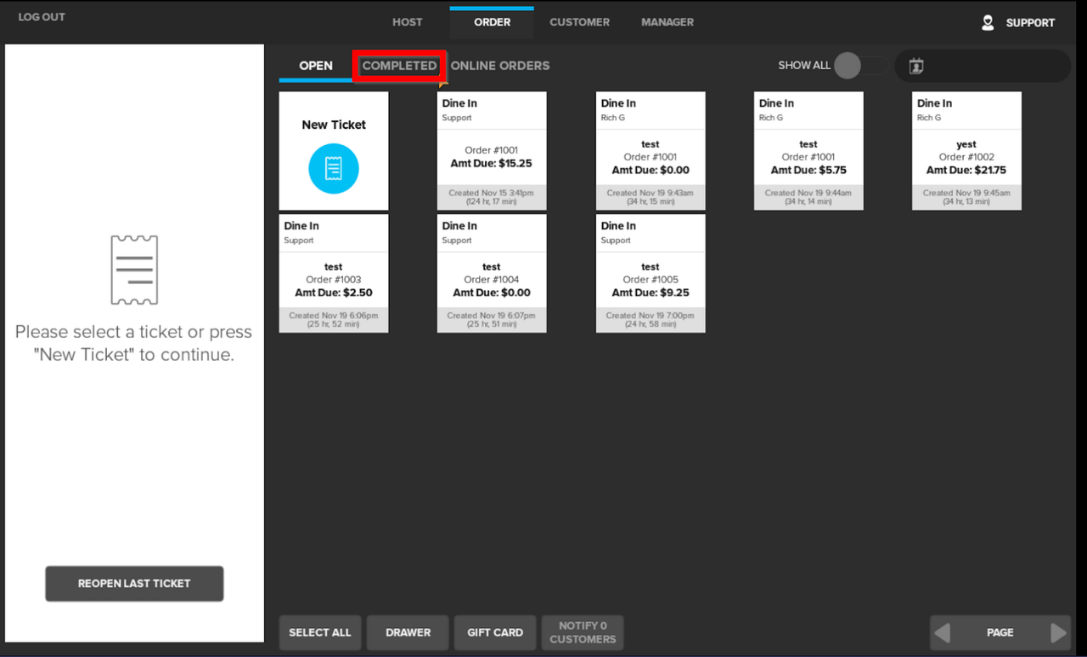This screenshot has height=657, width=1087.
Task: Open the calendar date picker icon
Action: coord(916,66)
